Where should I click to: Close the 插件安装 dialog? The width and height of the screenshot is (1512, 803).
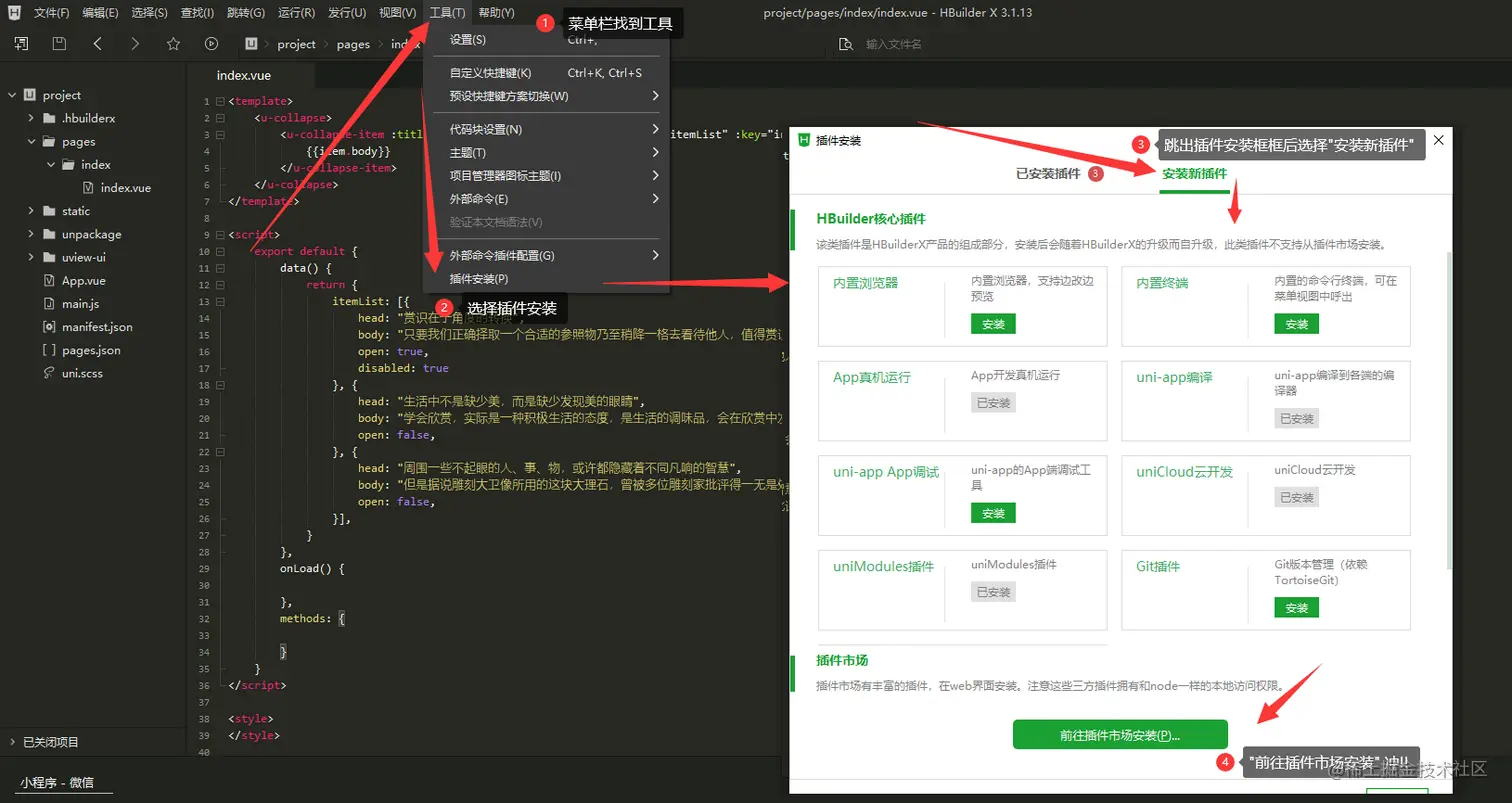click(1439, 140)
